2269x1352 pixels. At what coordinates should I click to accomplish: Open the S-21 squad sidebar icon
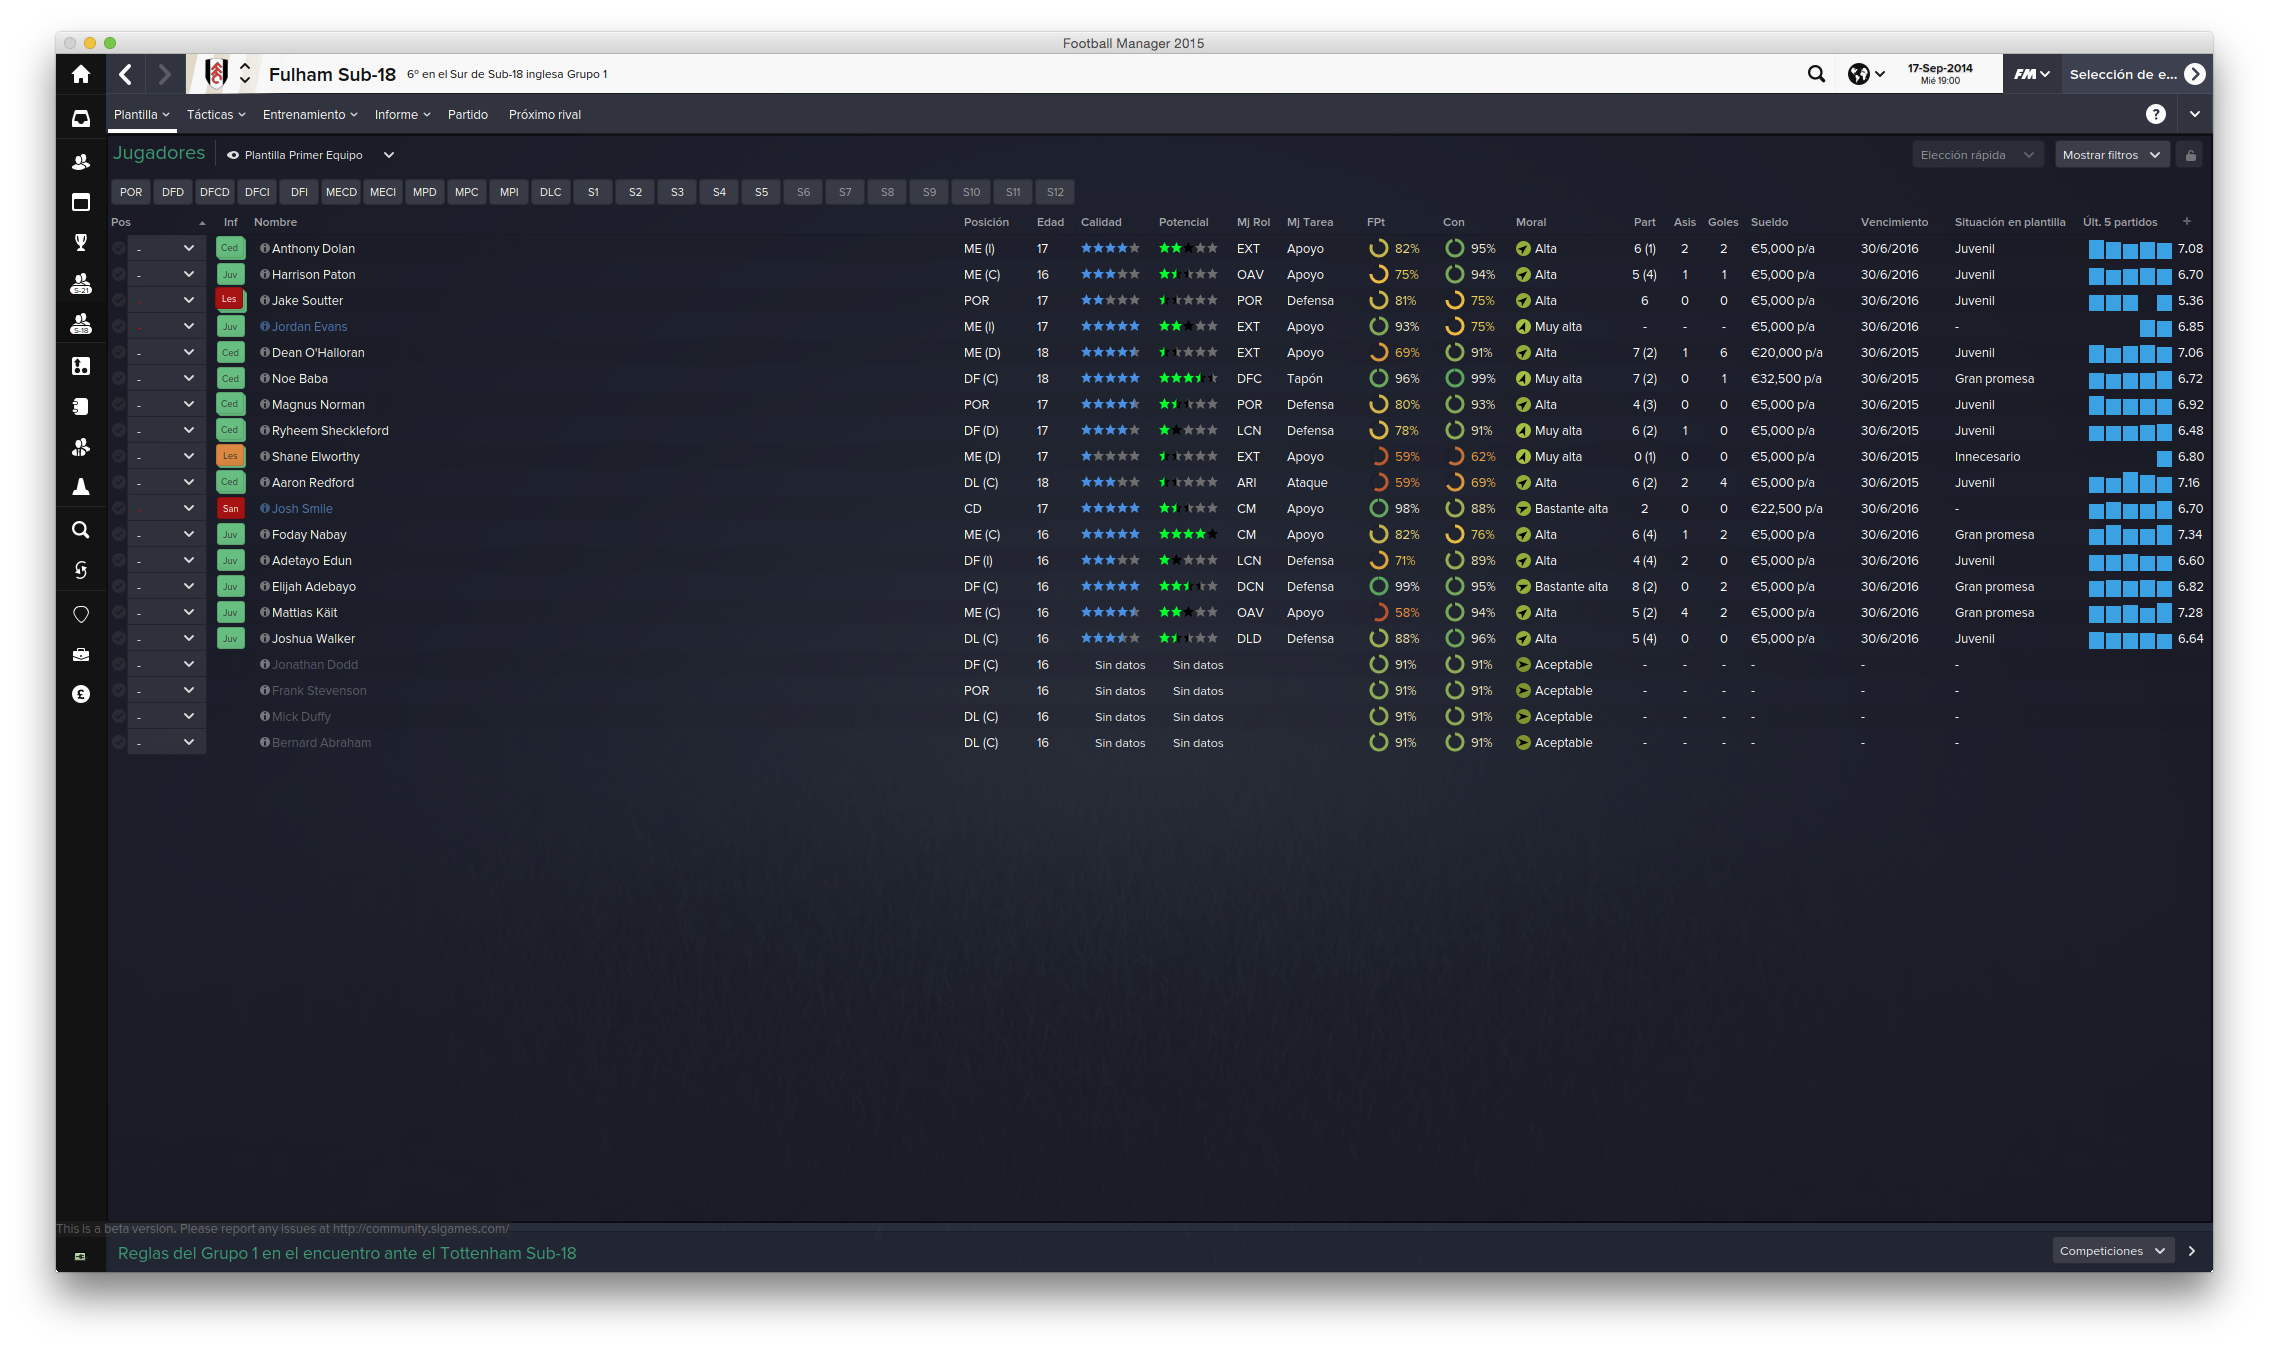(81, 284)
